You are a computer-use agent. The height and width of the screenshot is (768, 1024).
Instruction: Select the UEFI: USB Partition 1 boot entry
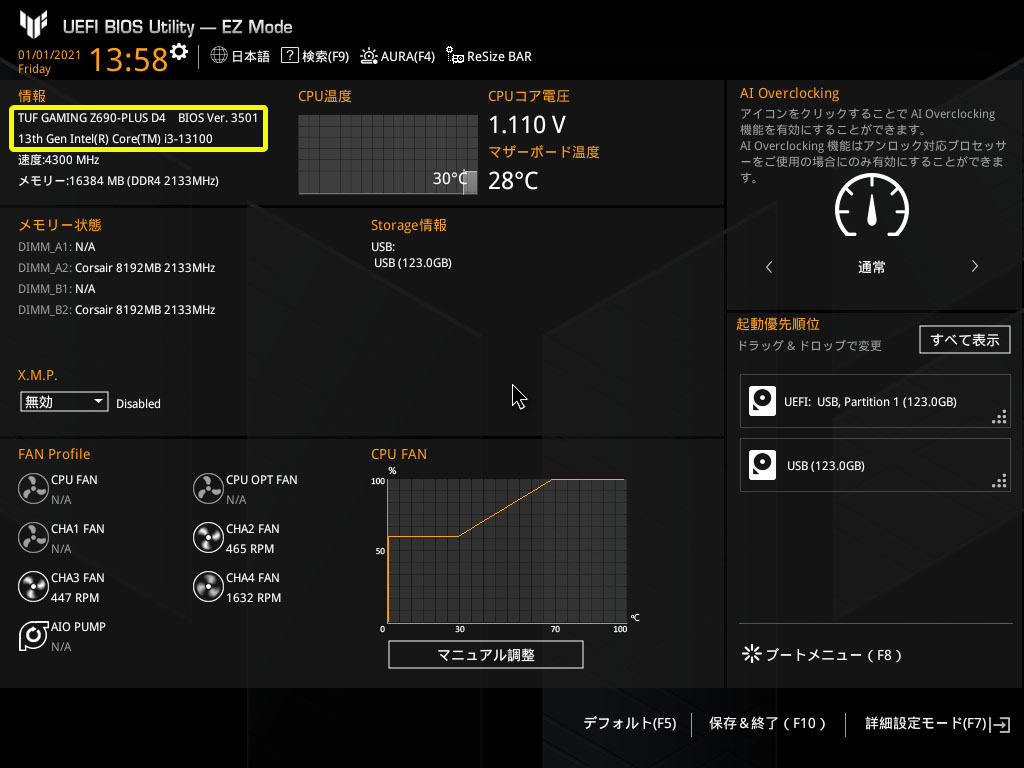875,401
